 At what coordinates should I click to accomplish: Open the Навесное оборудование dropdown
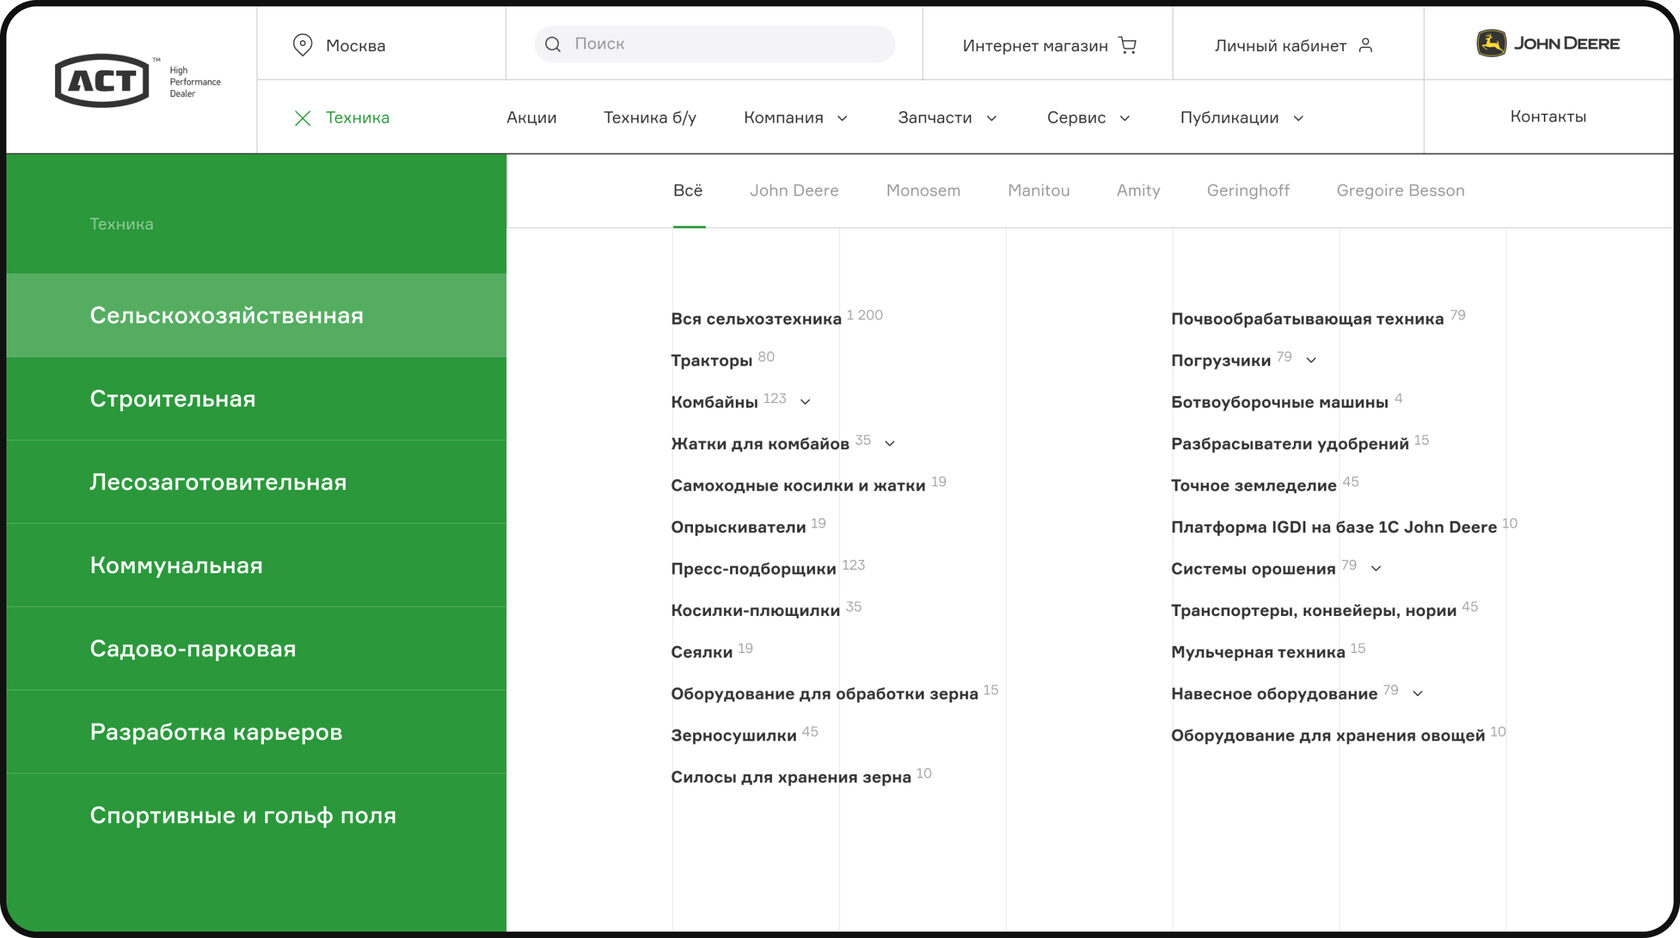1418,692
